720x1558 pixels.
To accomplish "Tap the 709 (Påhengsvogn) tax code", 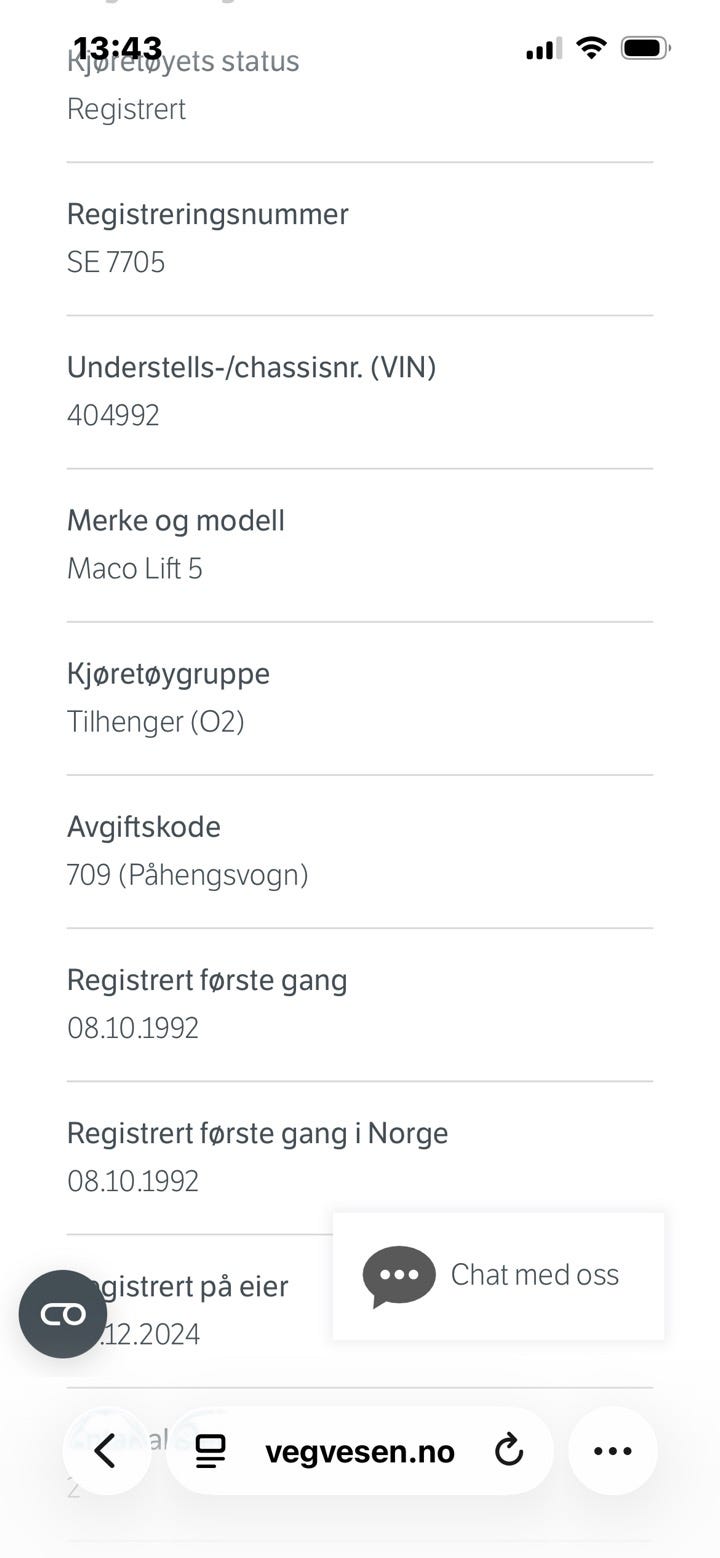I will (x=188, y=875).
